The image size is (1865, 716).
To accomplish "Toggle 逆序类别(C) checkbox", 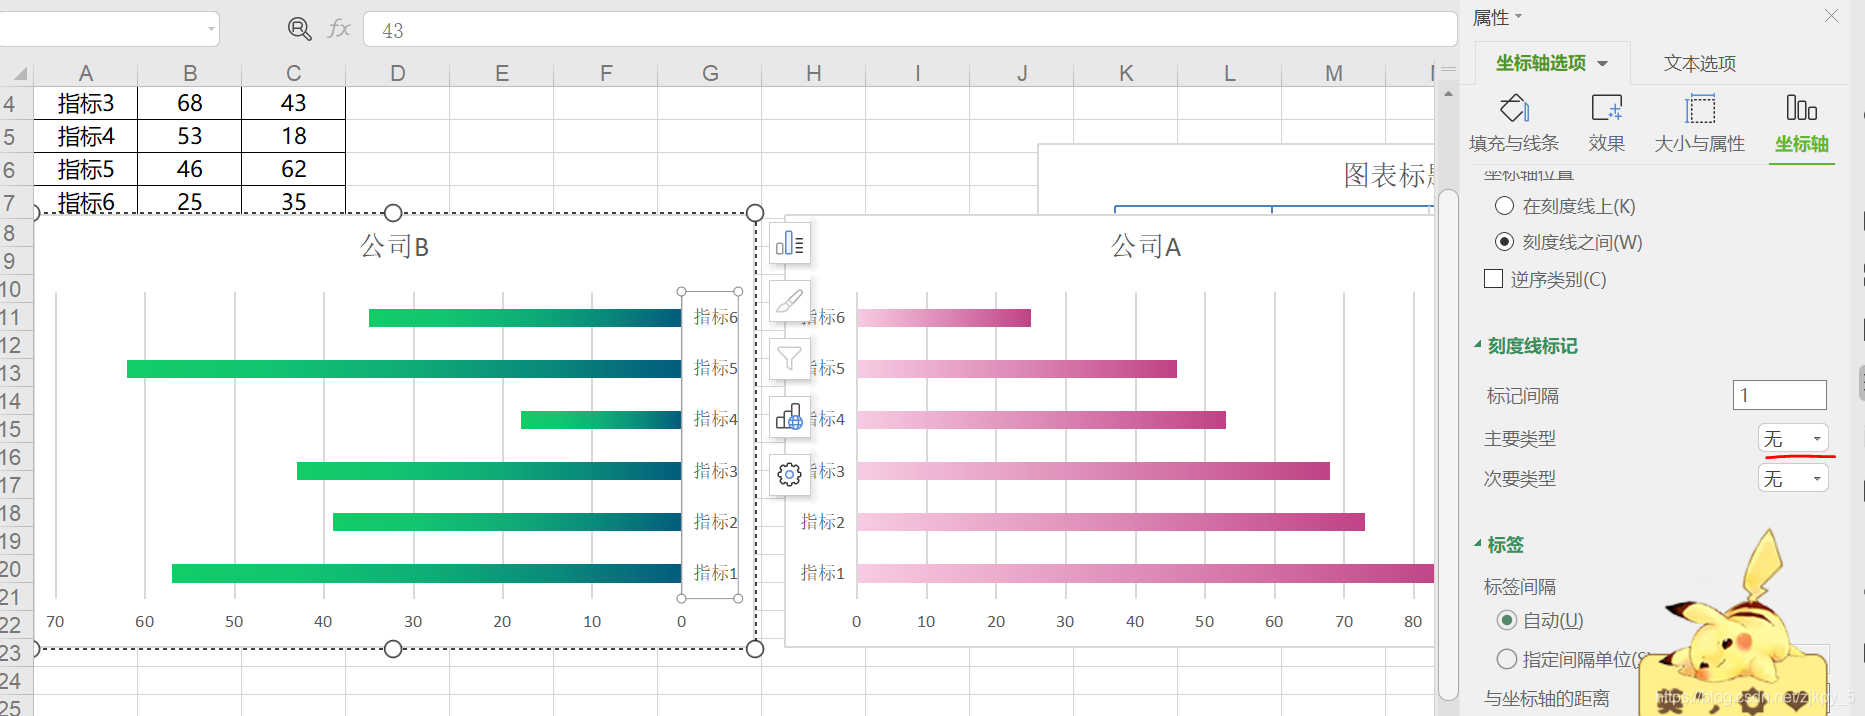I will (x=1494, y=279).
